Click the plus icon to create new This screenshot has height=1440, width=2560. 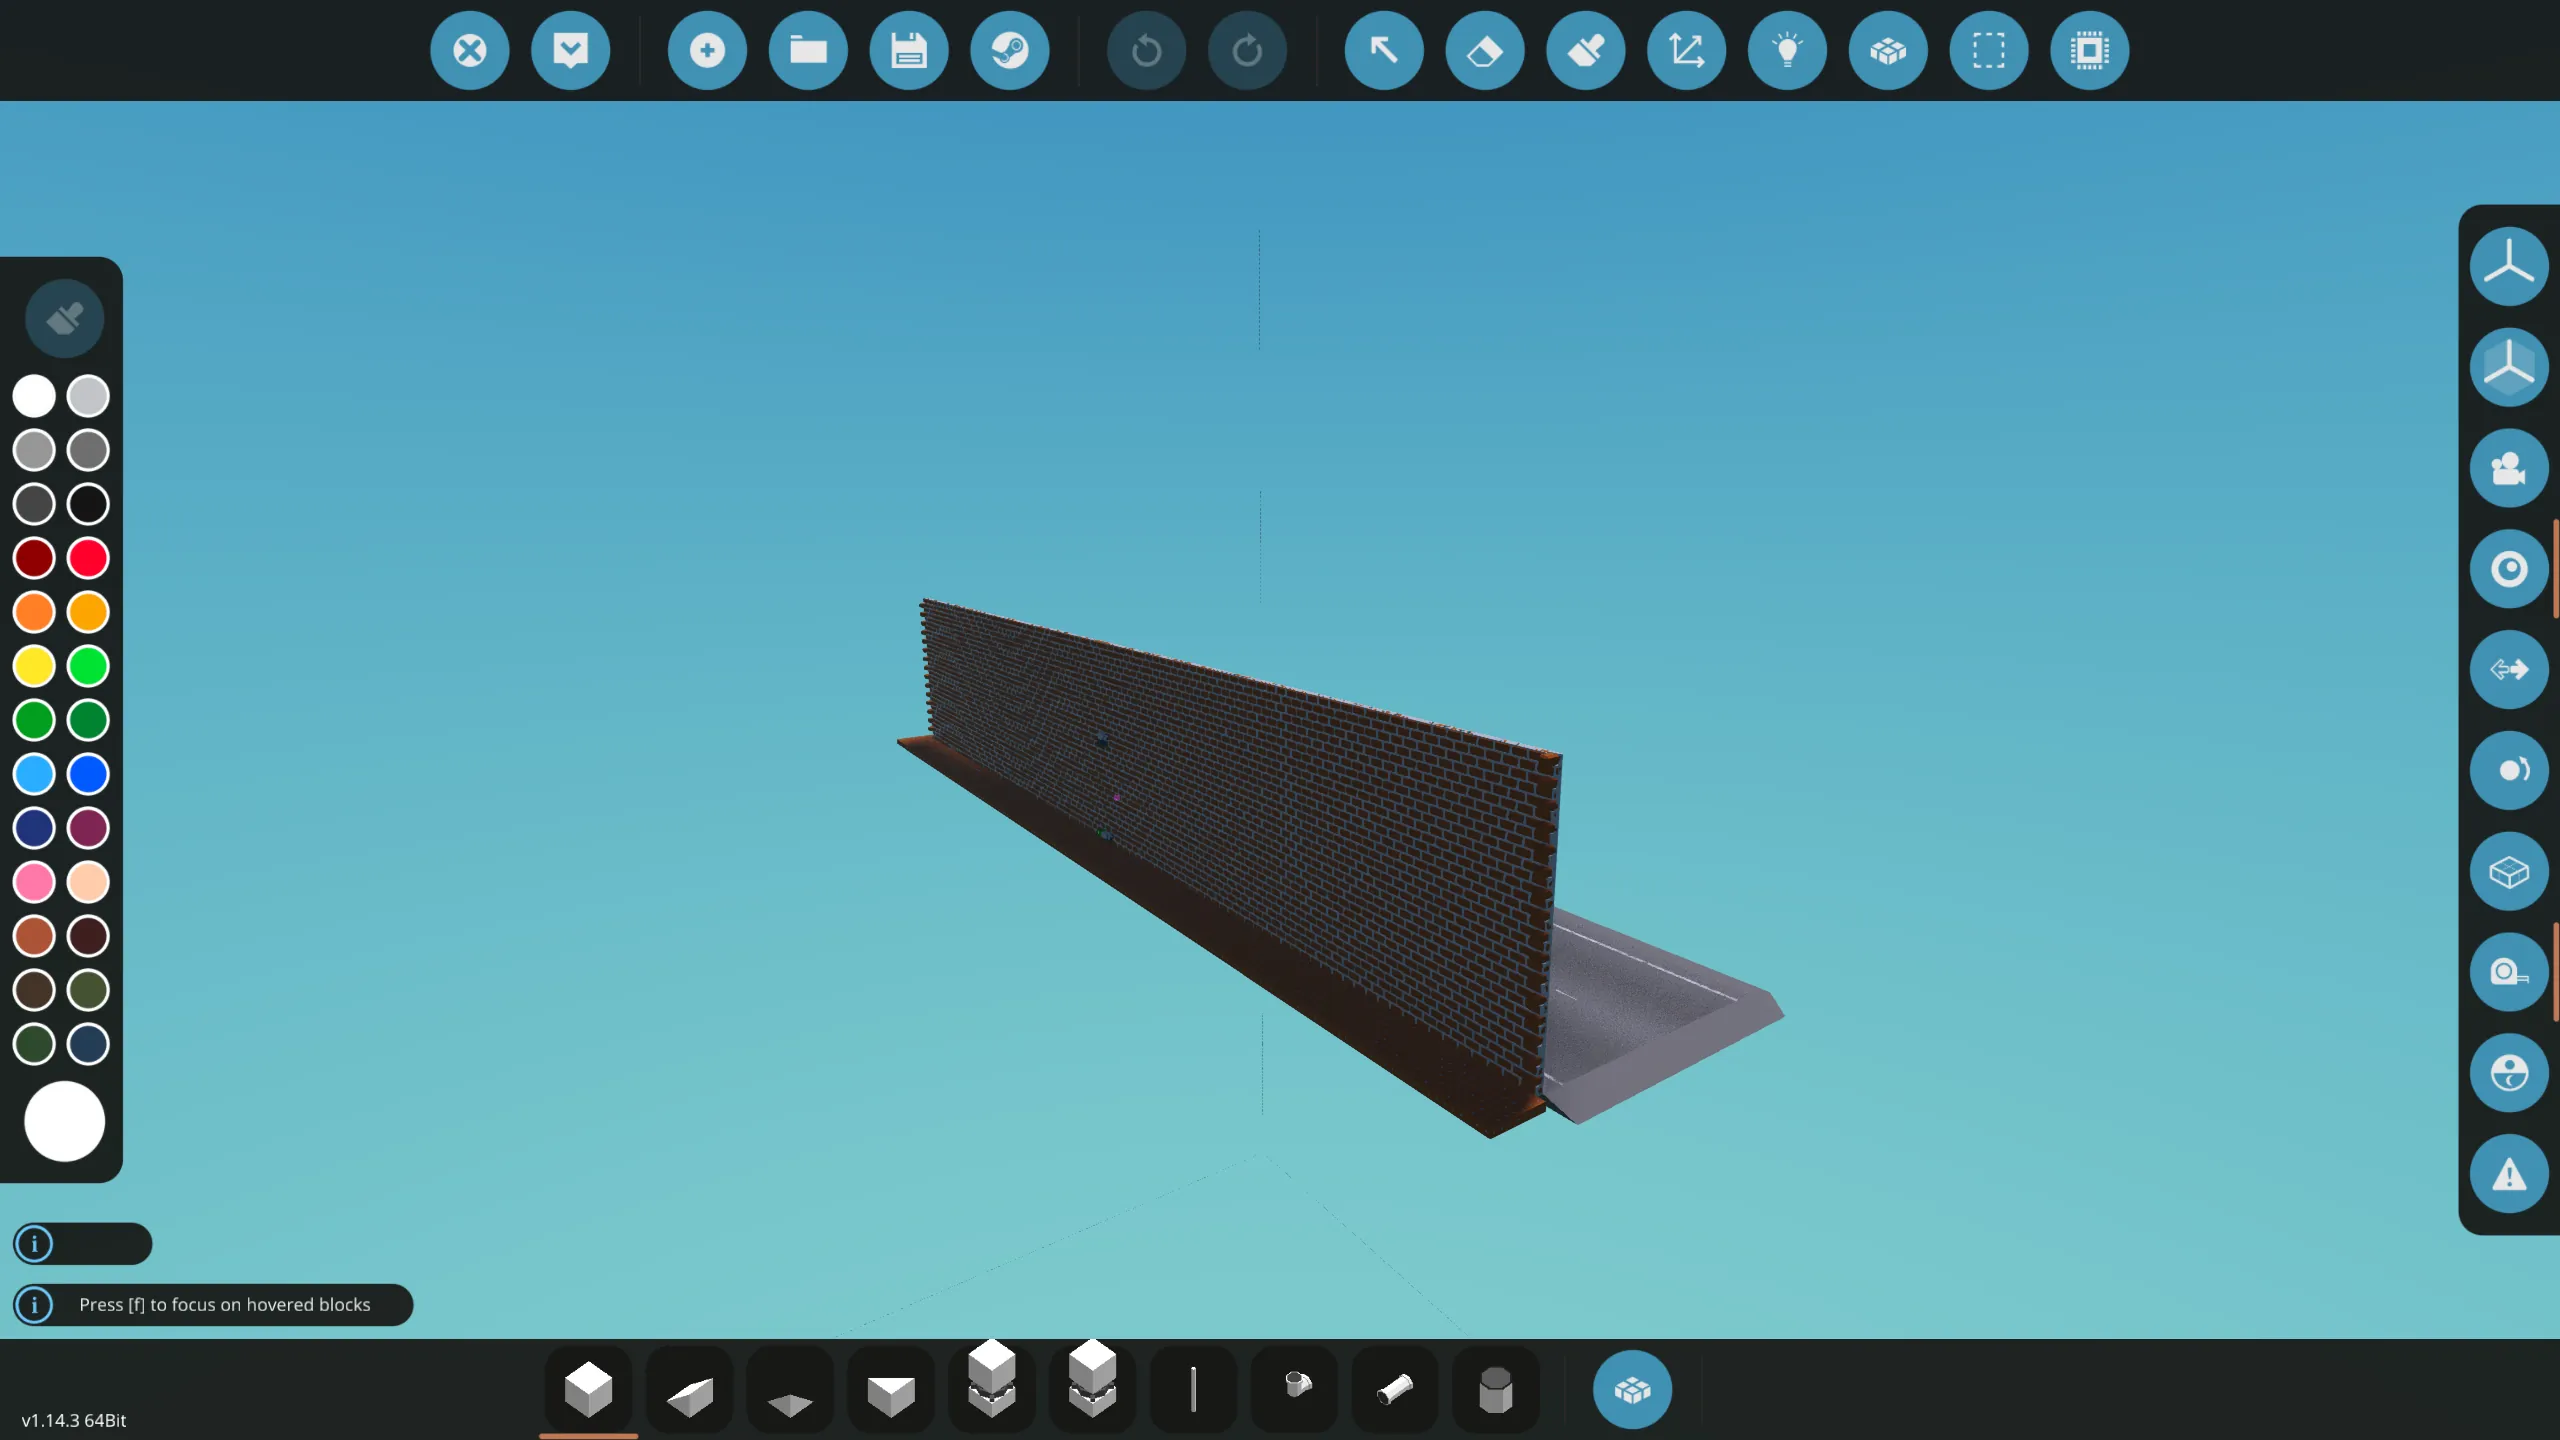[707, 50]
